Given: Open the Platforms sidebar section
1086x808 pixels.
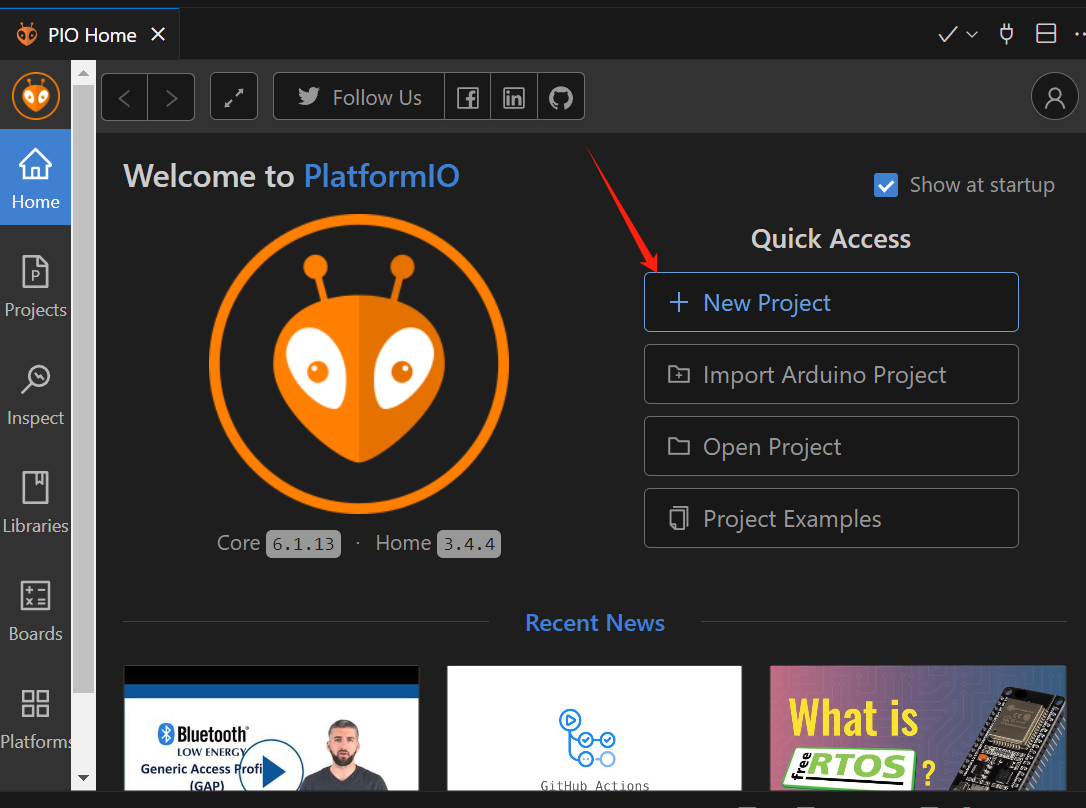Looking at the screenshot, I should click(x=35, y=717).
